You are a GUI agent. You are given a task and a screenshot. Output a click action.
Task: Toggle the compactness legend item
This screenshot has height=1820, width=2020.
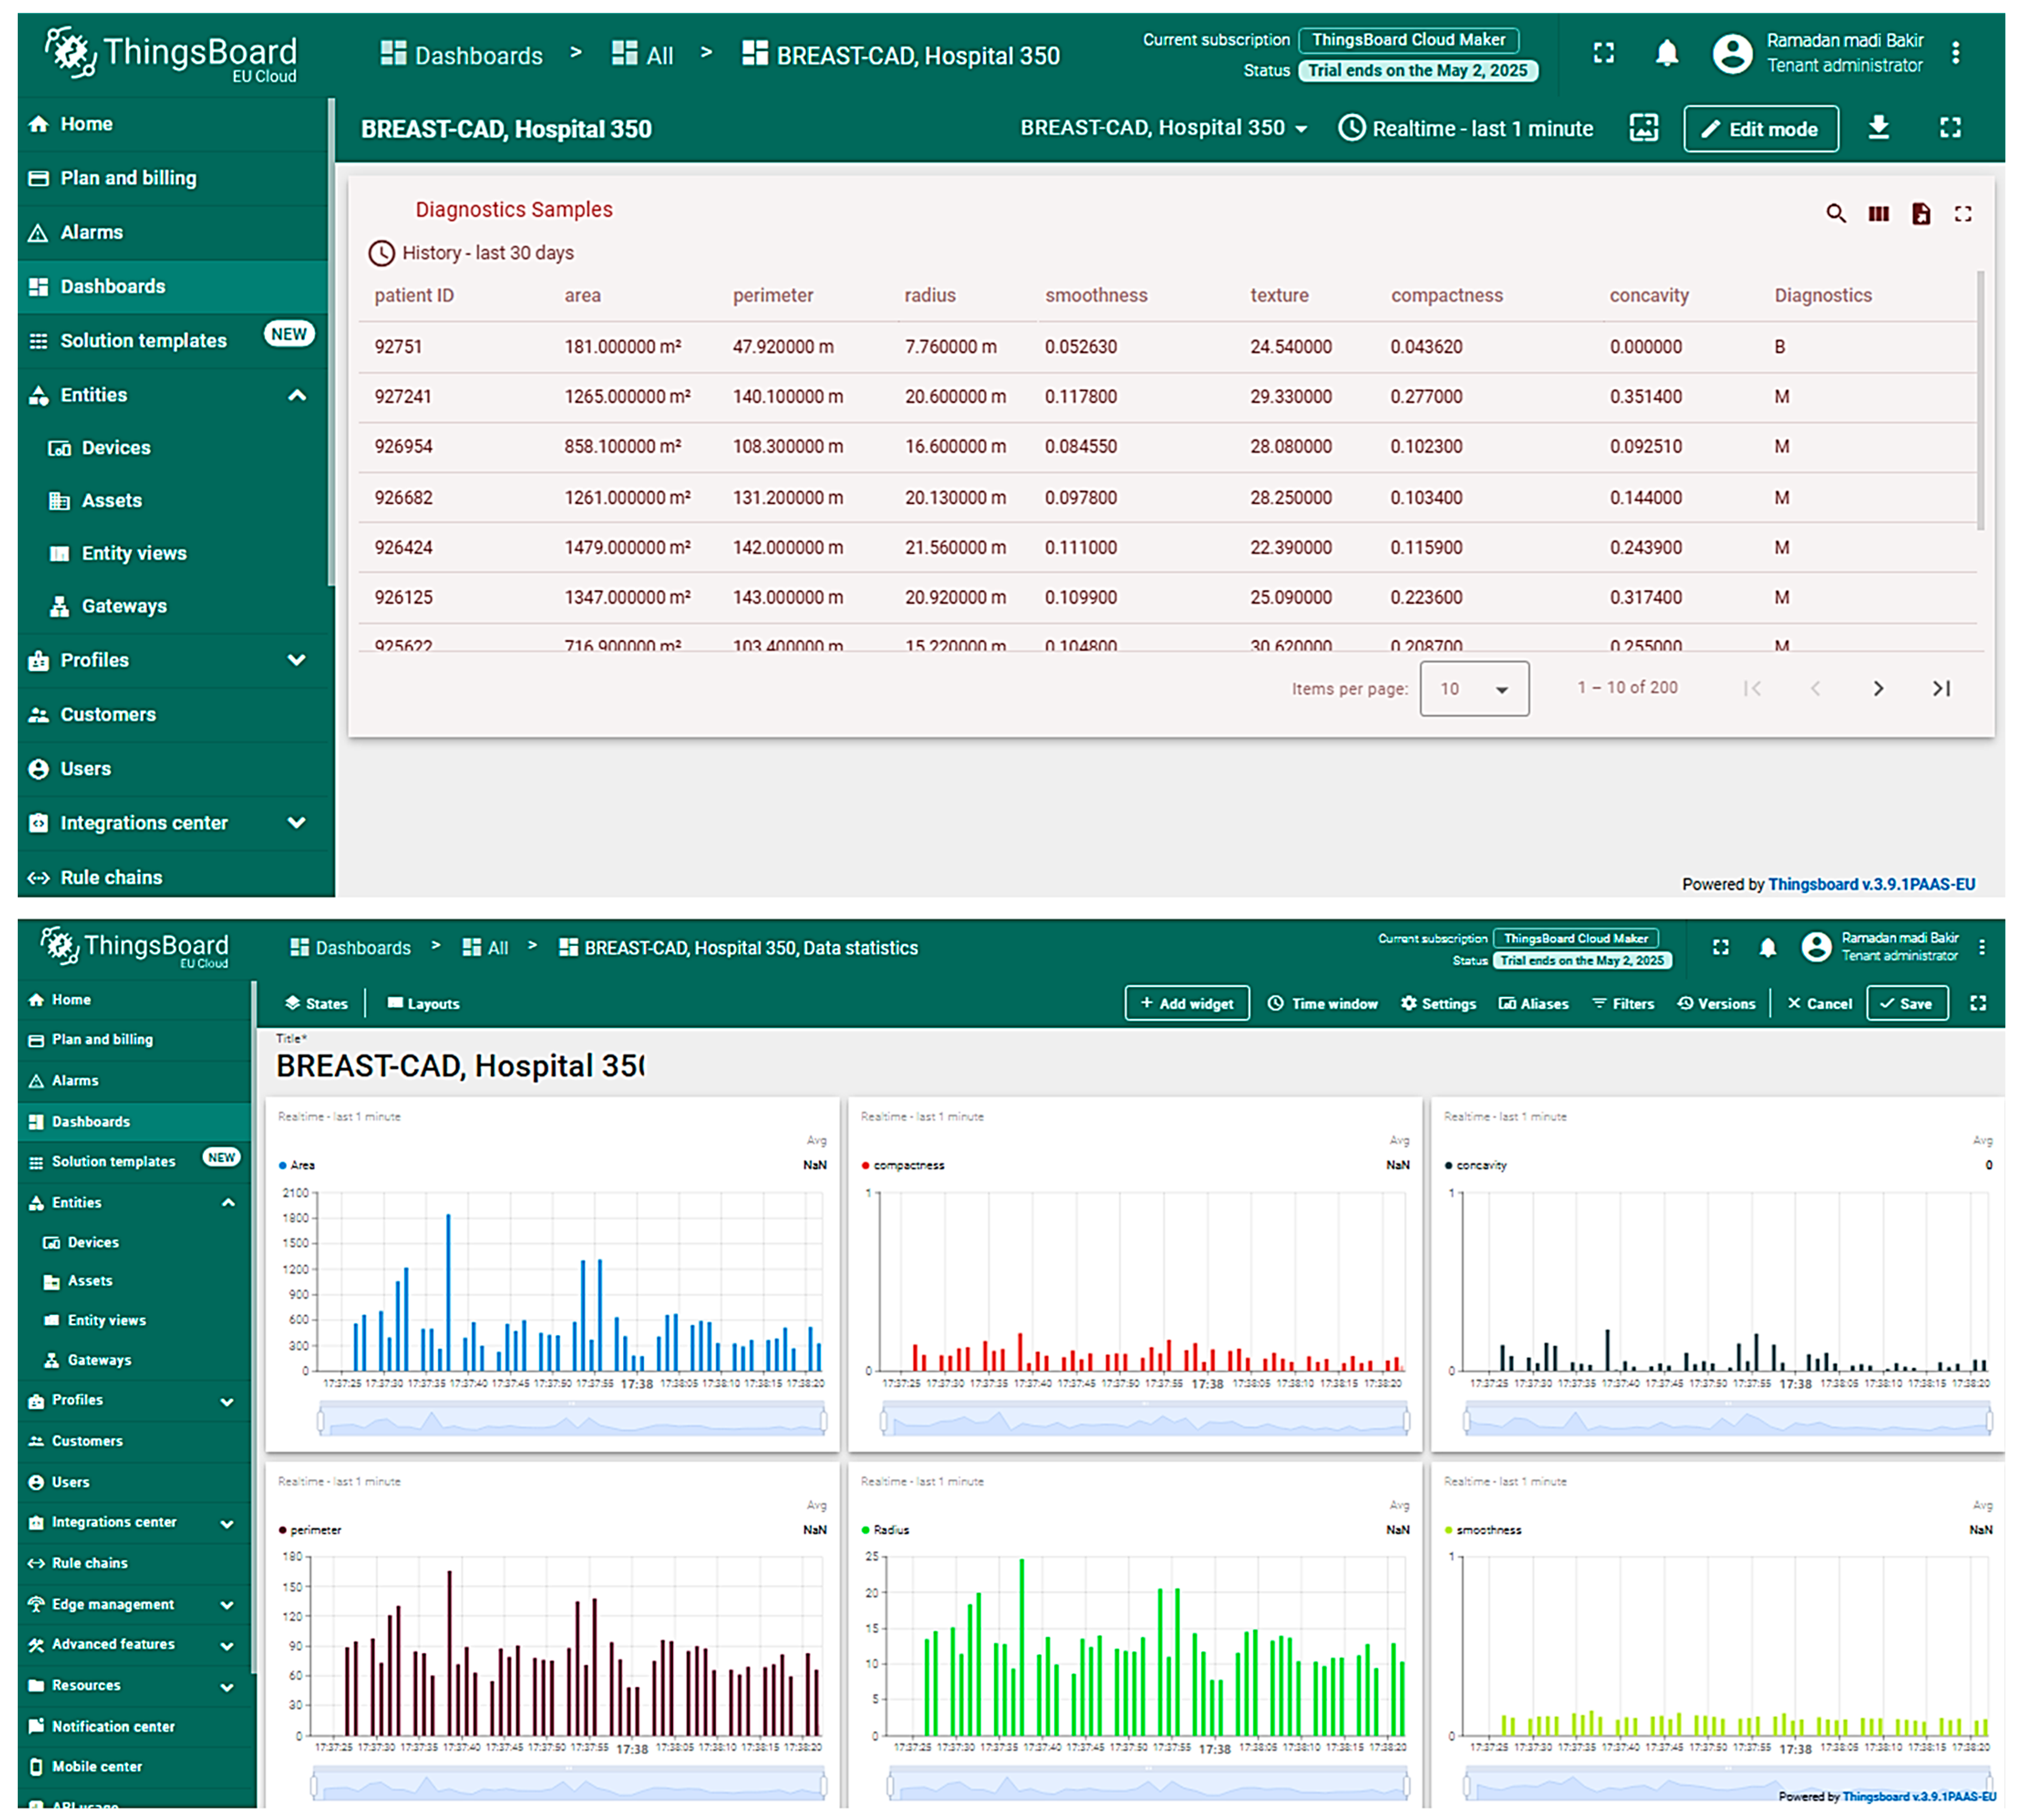(902, 1165)
